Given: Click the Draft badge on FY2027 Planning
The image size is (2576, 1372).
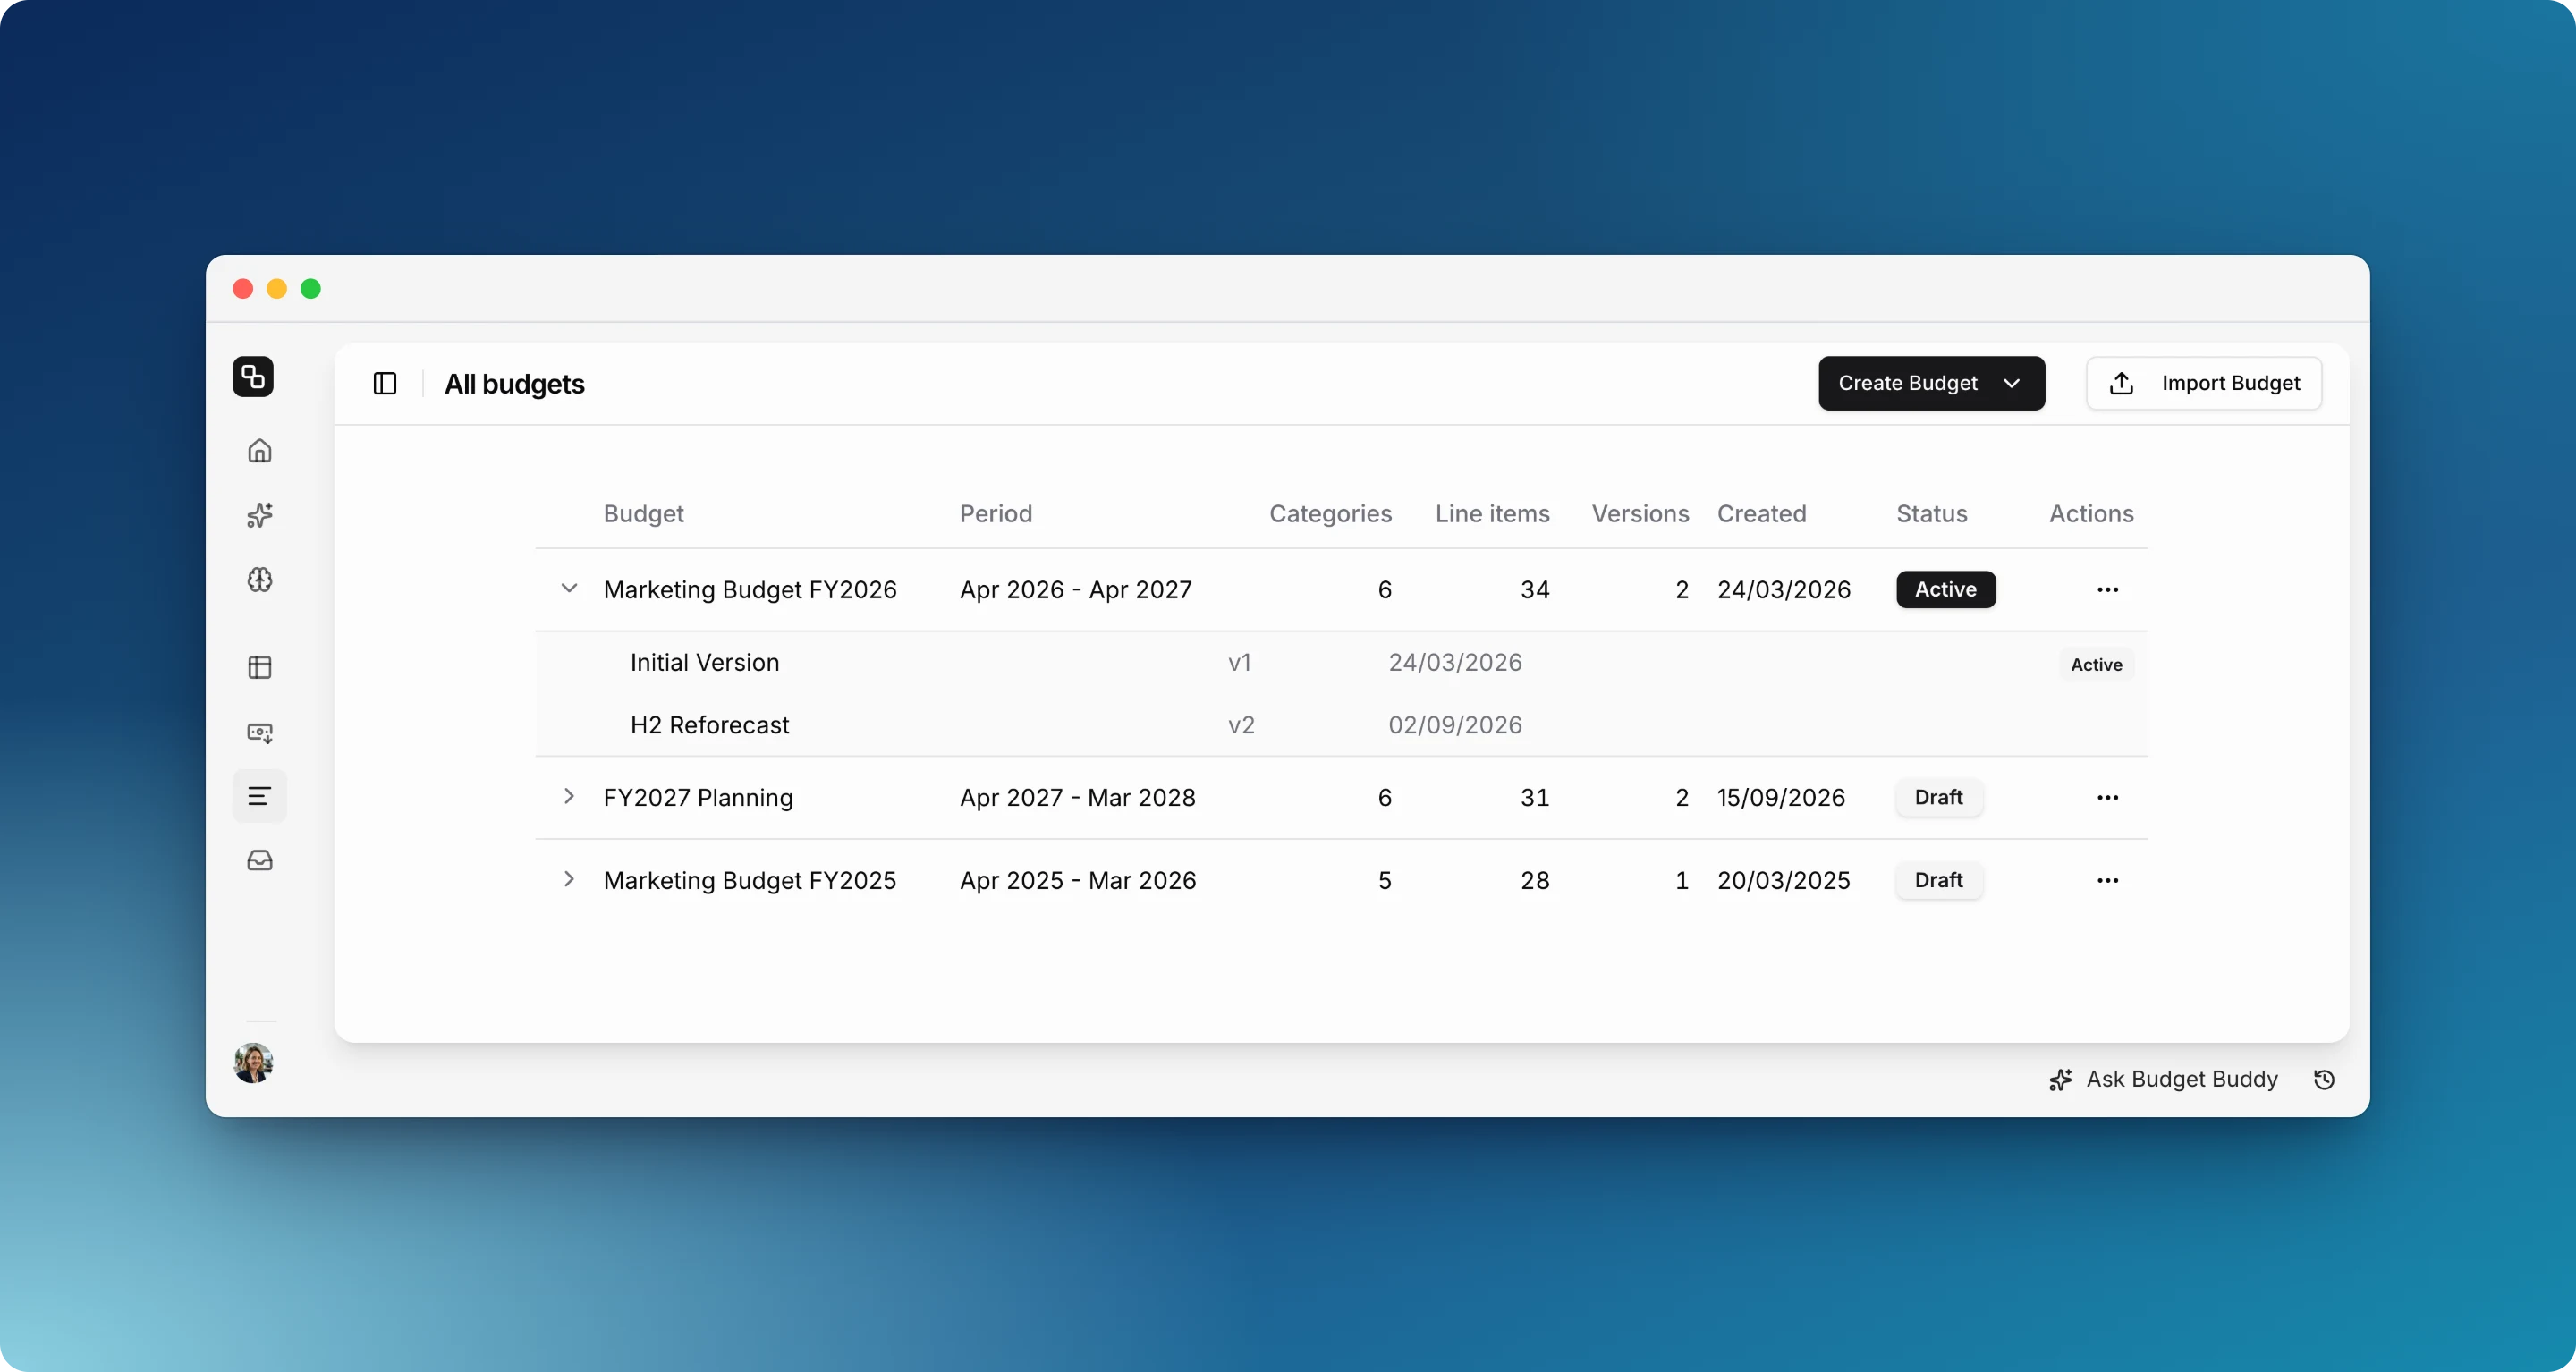Looking at the screenshot, I should [1938, 797].
